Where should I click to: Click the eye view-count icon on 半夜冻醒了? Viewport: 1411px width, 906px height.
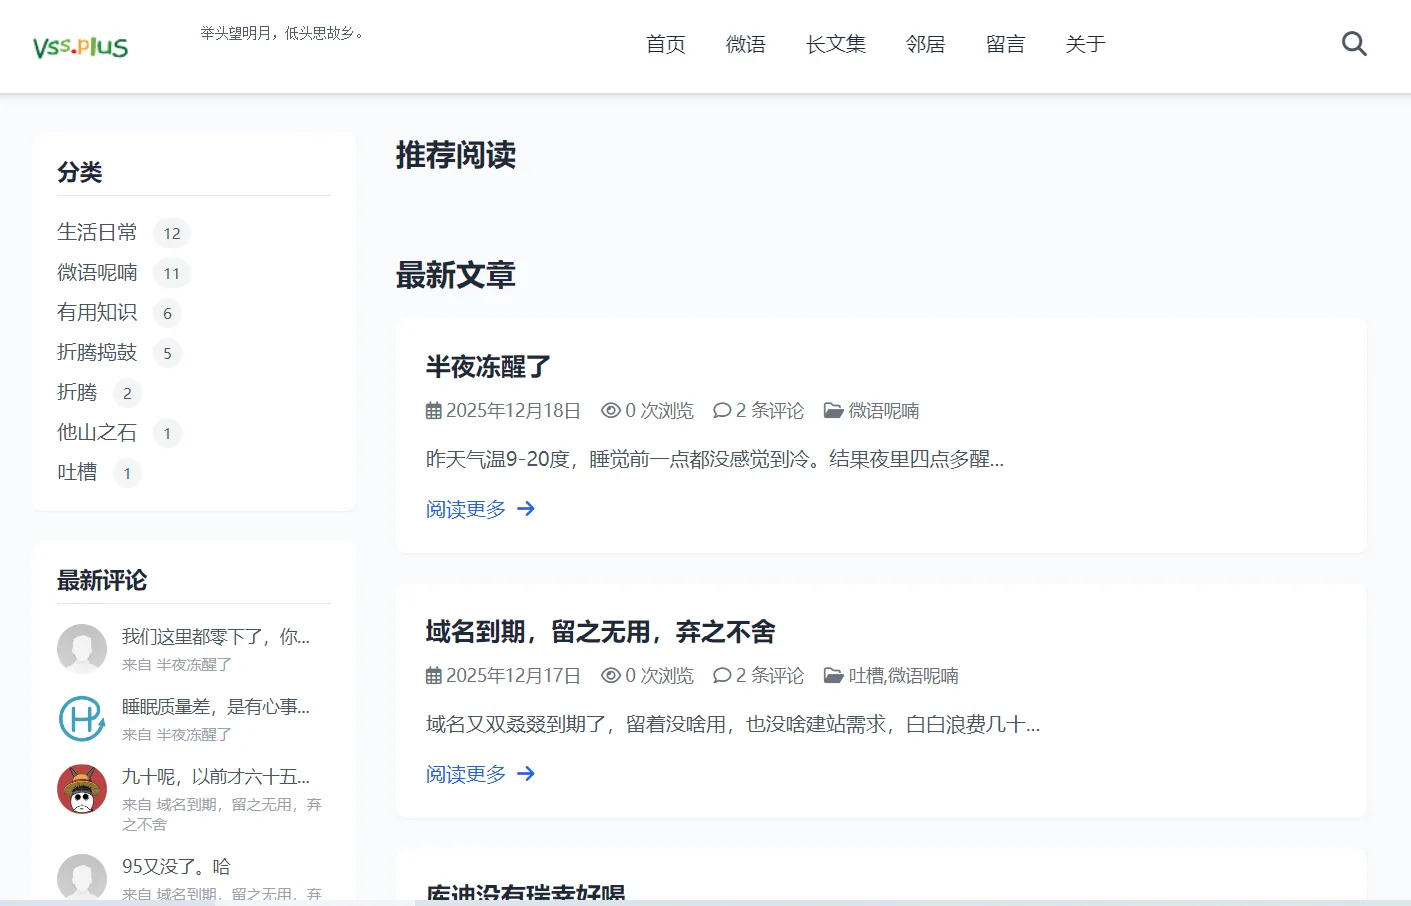pos(610,410)
